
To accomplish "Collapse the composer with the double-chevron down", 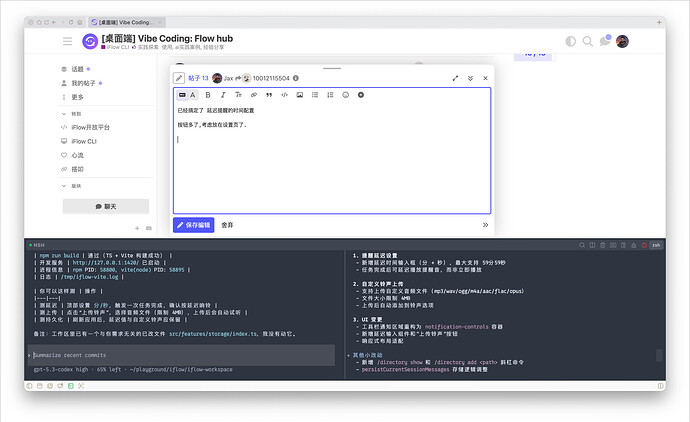I will coord(470,77).
